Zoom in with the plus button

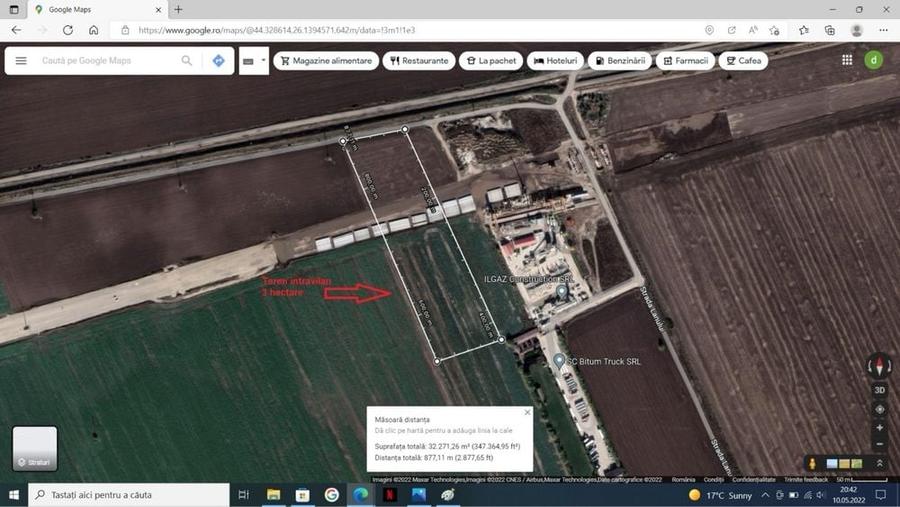879,428
